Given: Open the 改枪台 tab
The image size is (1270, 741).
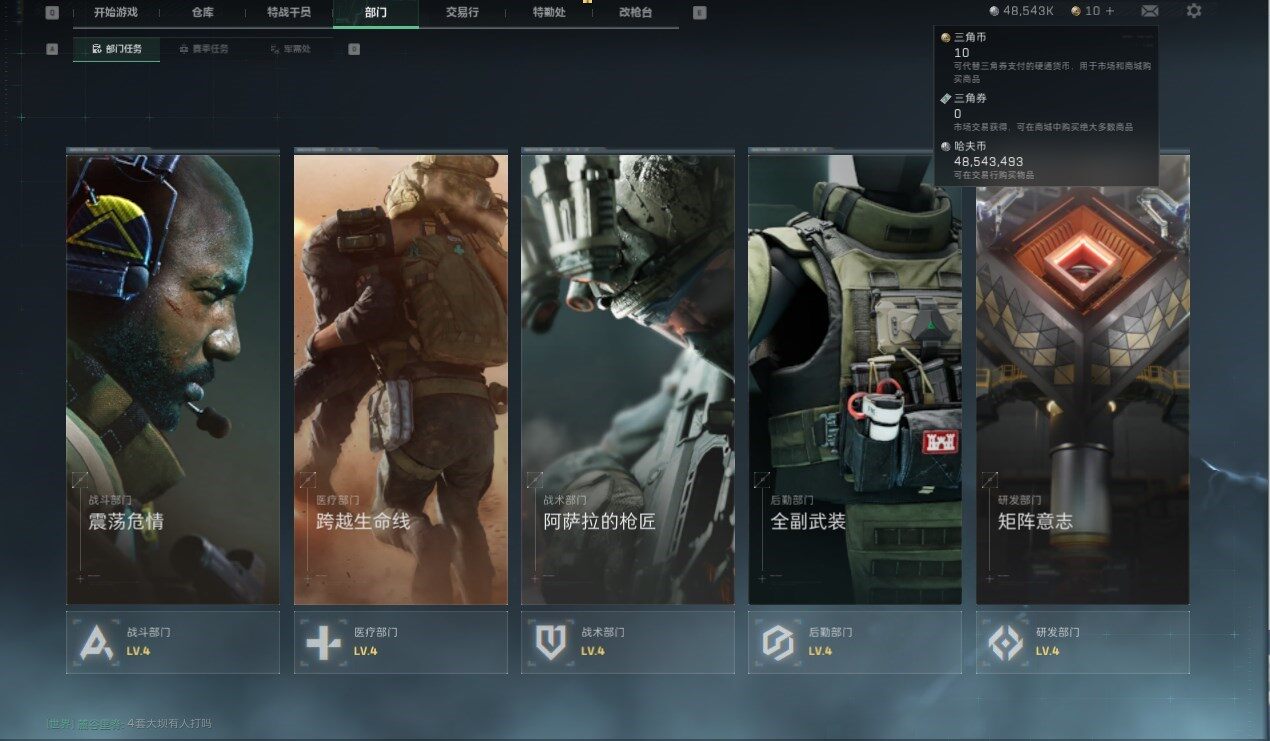Looking at the screenshot, I should [x=636, y=13].
